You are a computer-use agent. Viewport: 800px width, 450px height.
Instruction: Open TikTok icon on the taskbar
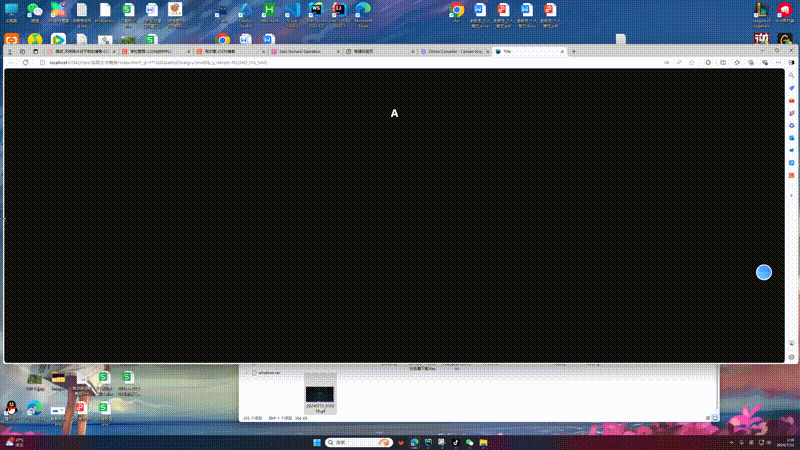coord(456,442)
